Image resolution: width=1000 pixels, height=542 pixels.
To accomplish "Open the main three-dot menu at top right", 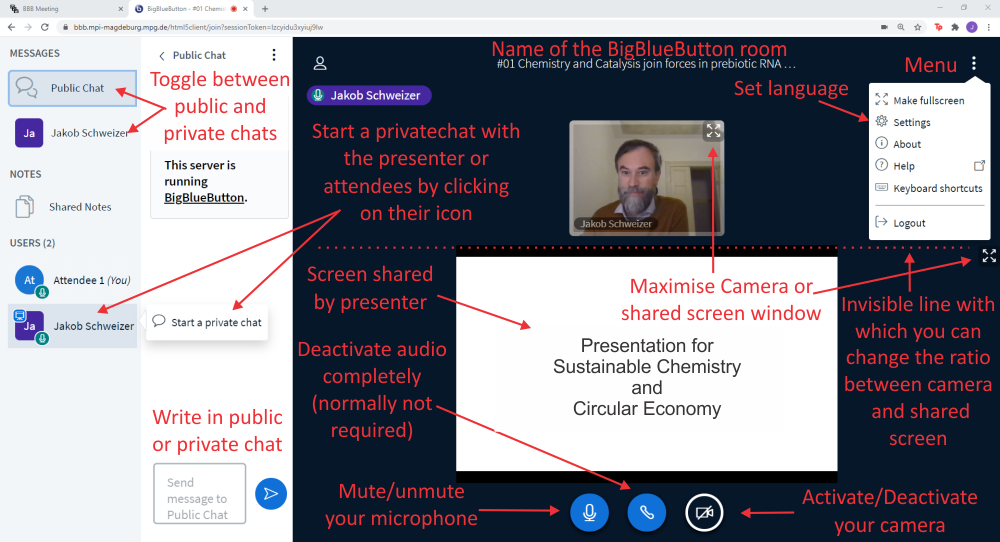I will point(974,63).
